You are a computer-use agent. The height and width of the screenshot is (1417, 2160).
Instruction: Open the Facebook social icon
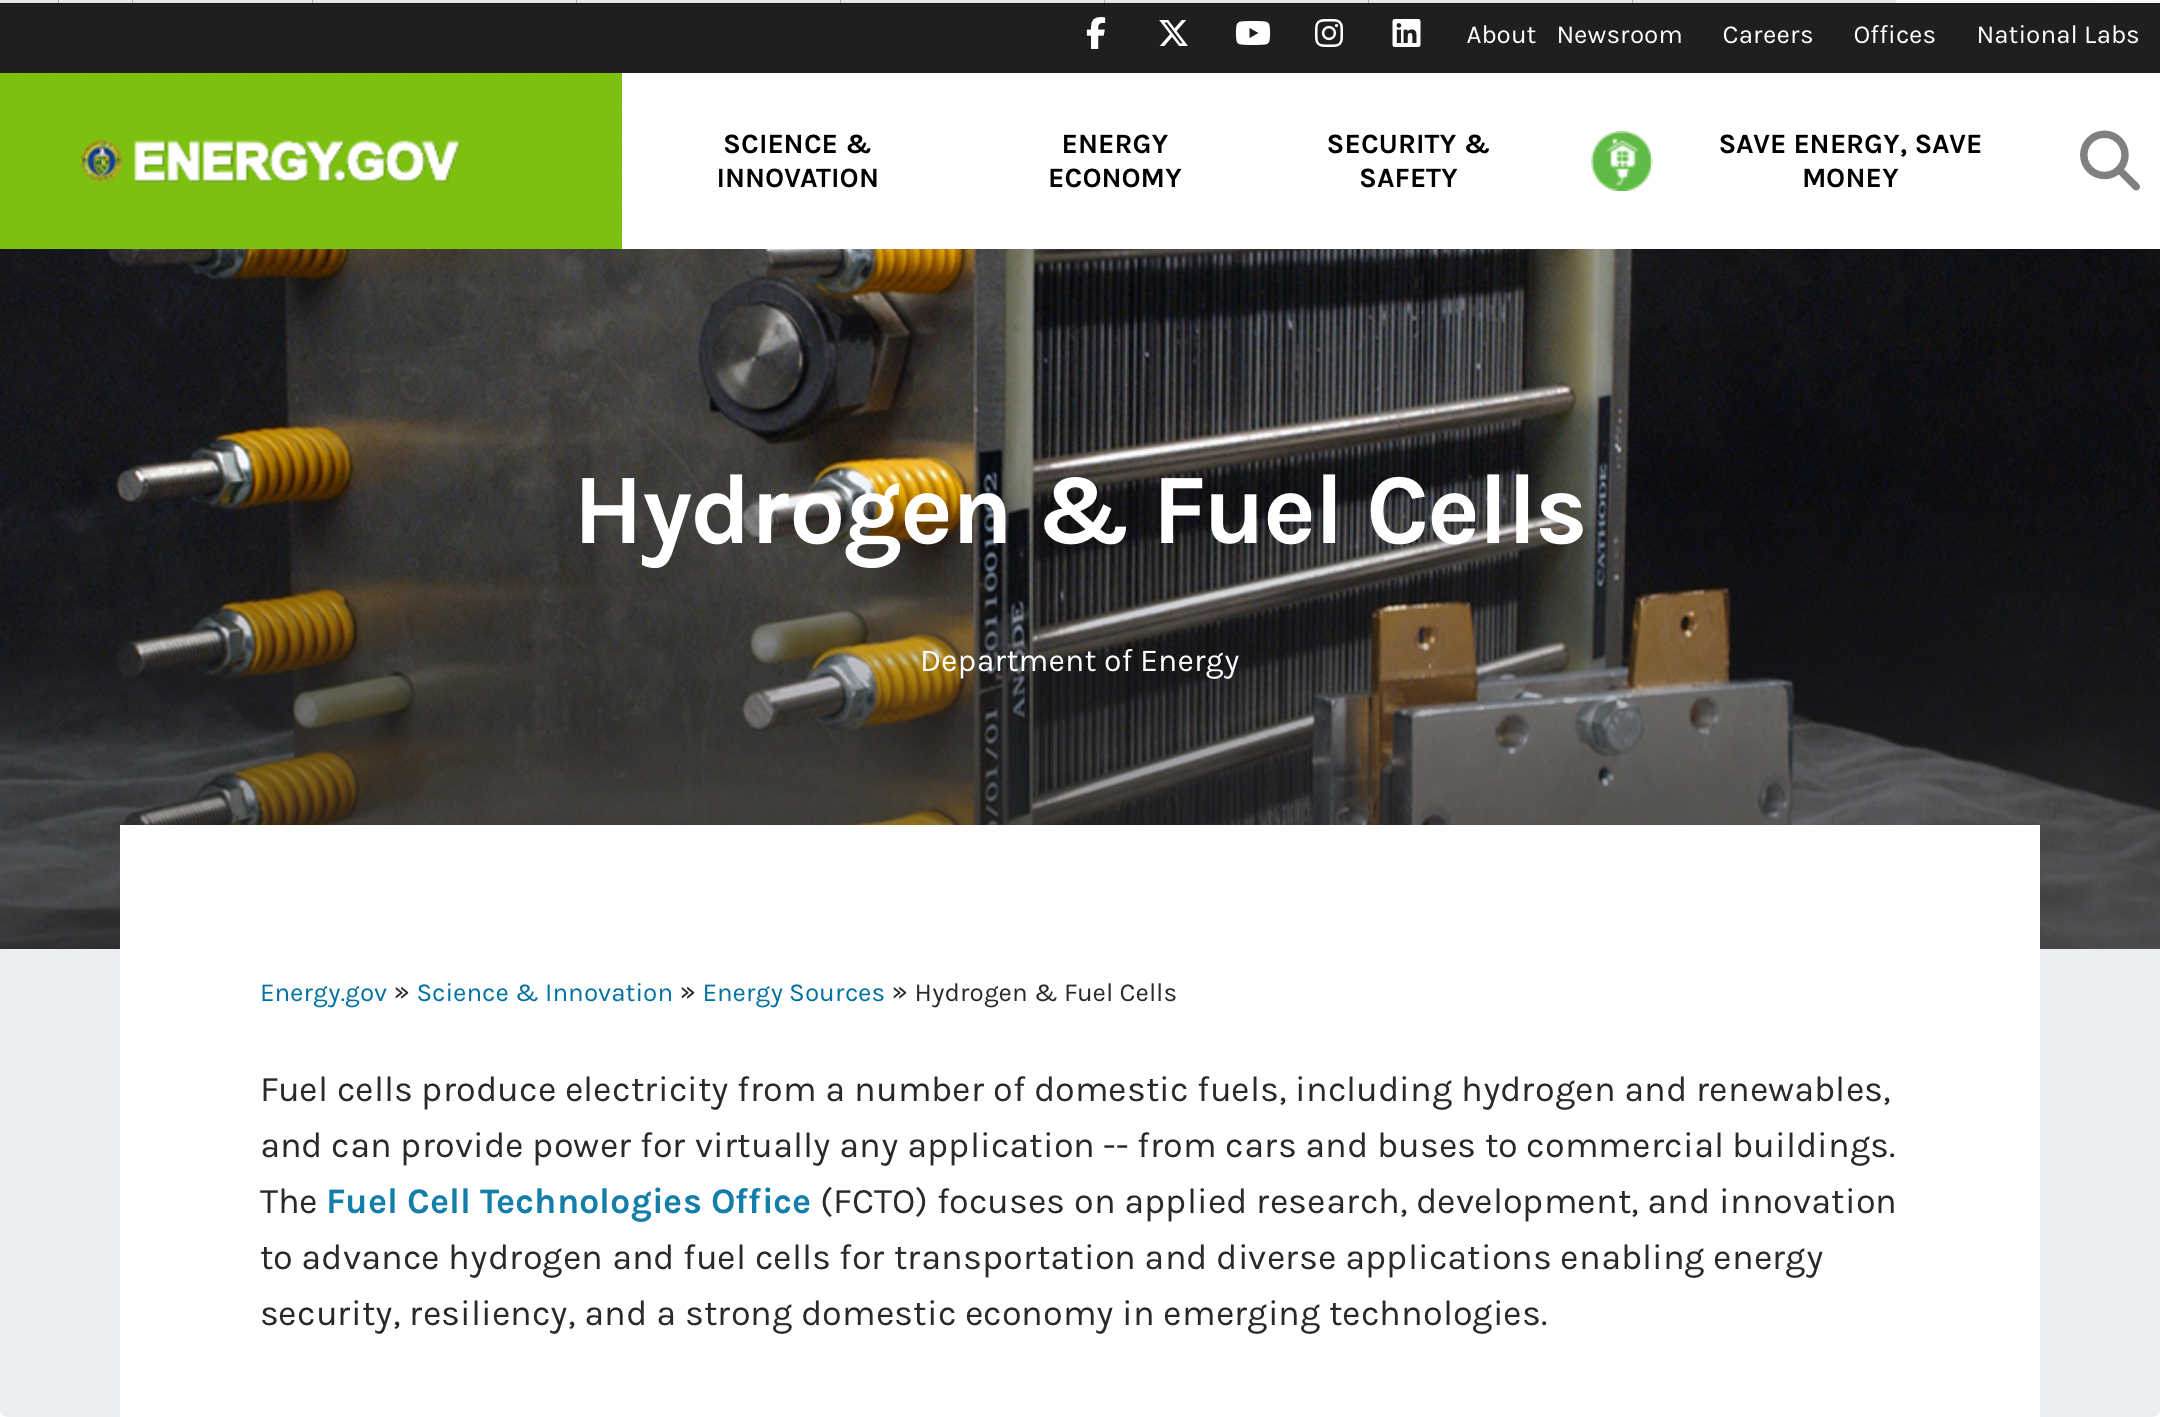(1096, 34)
